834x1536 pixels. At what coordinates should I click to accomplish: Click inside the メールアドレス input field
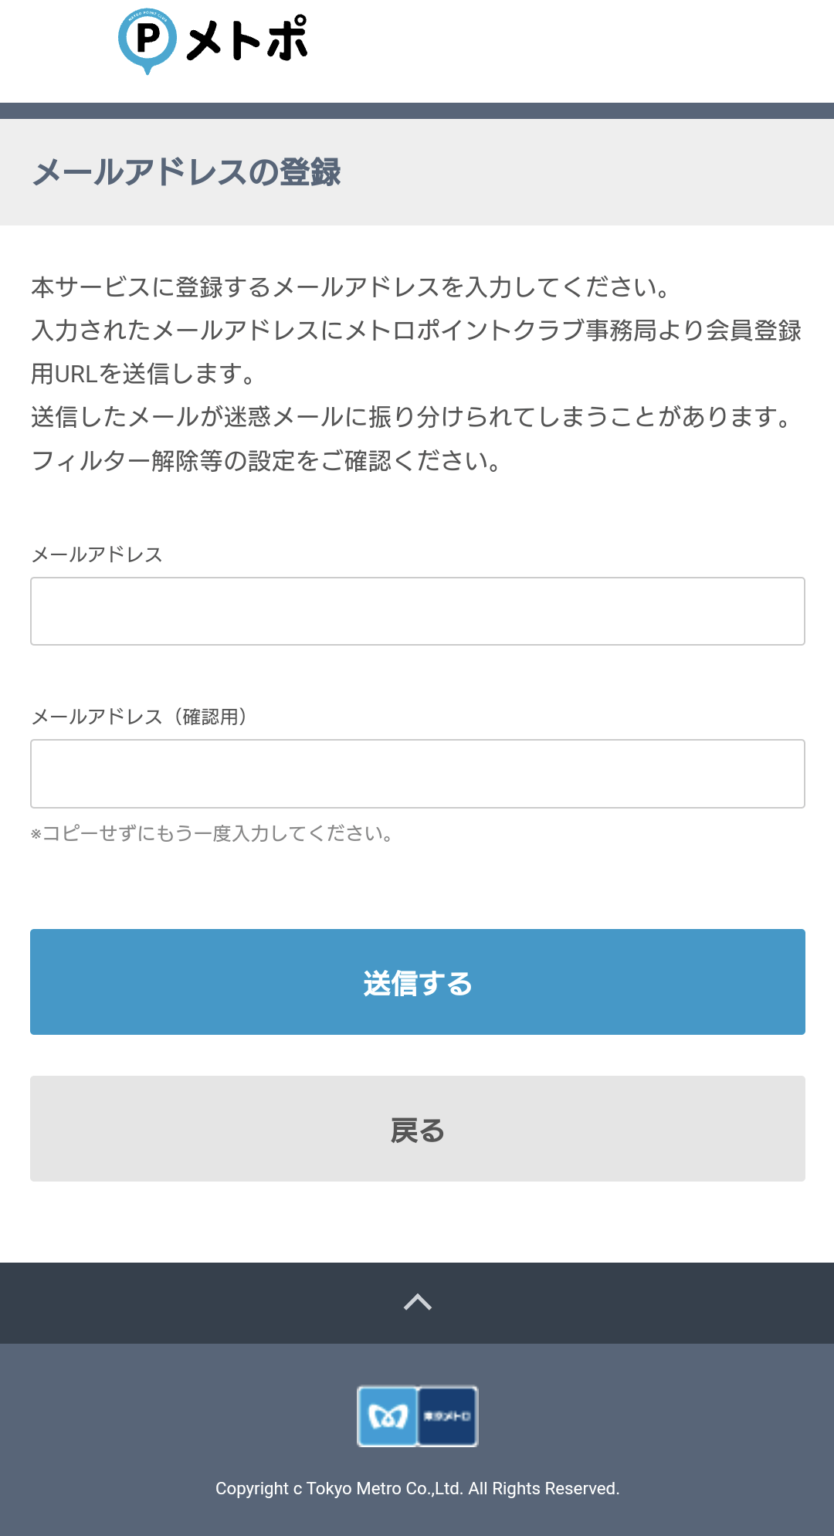pyautogui.click(x=417, y=610)
